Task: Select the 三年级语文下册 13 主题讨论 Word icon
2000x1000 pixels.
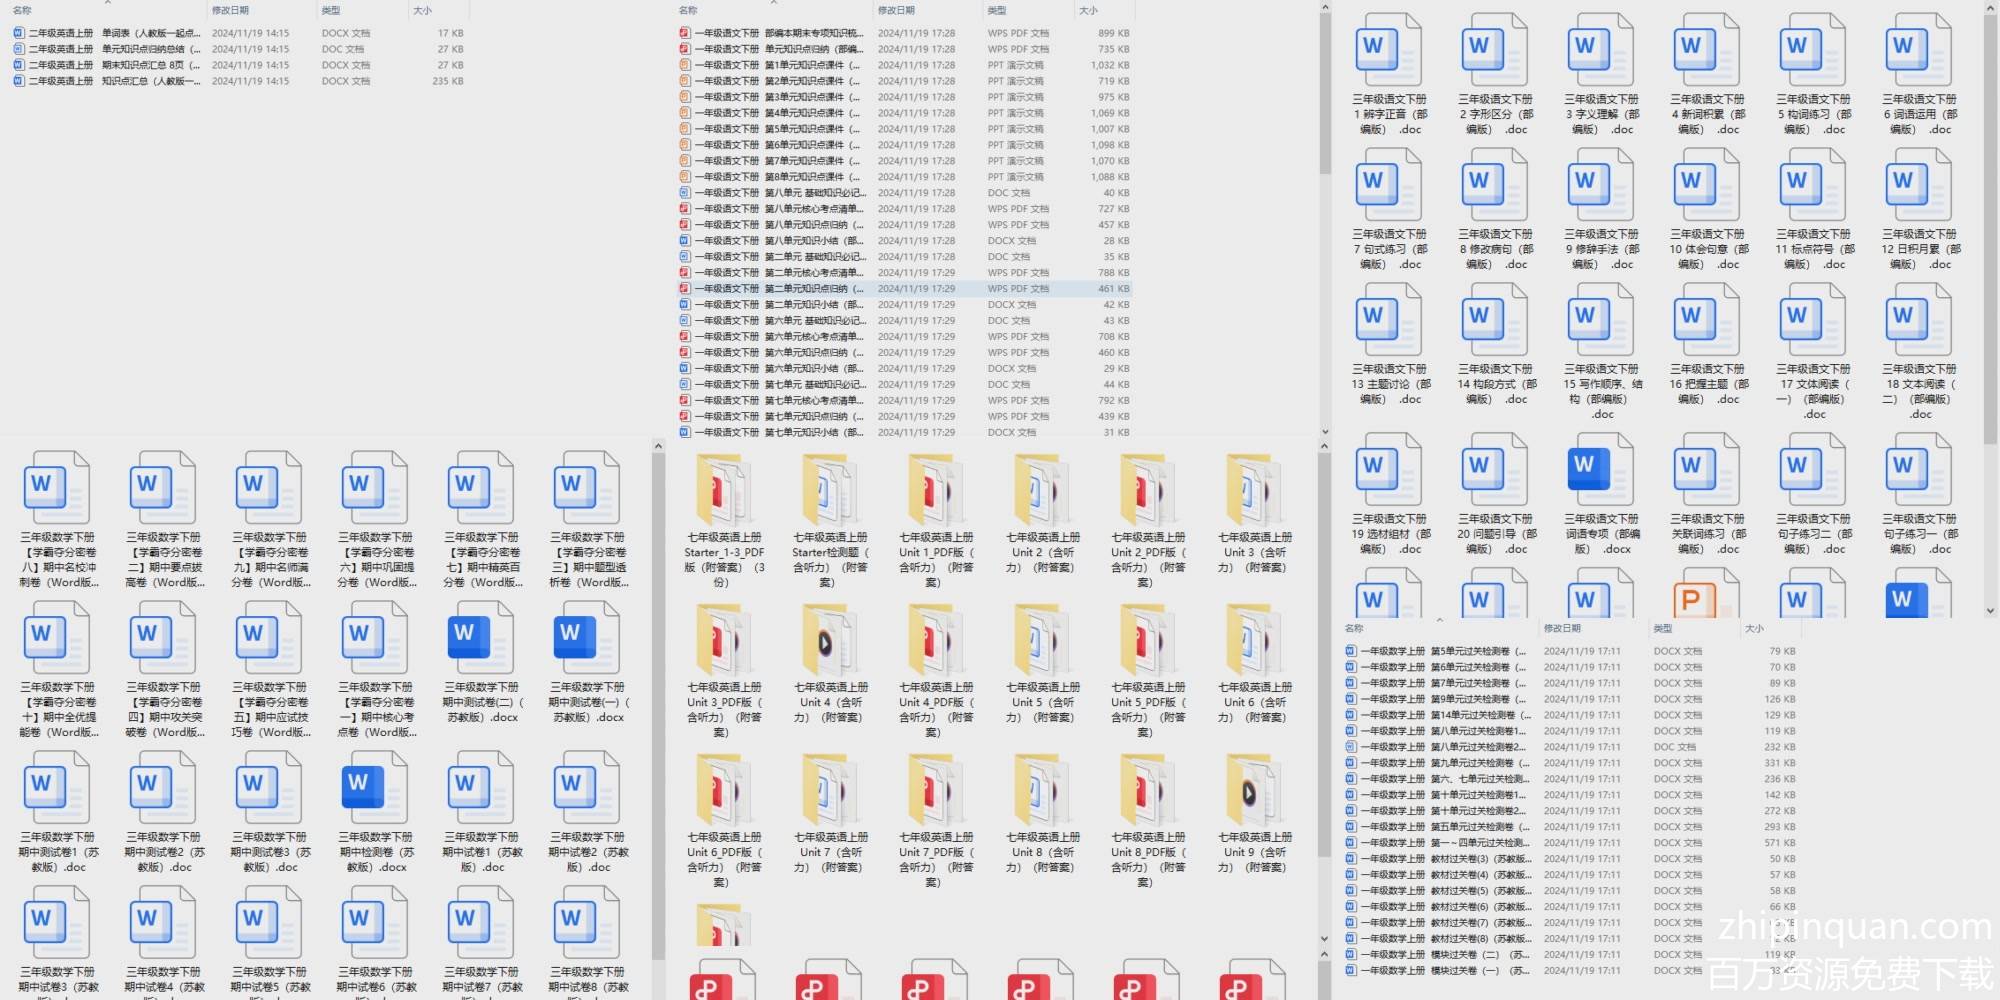Action: [x=1388, y=320]
